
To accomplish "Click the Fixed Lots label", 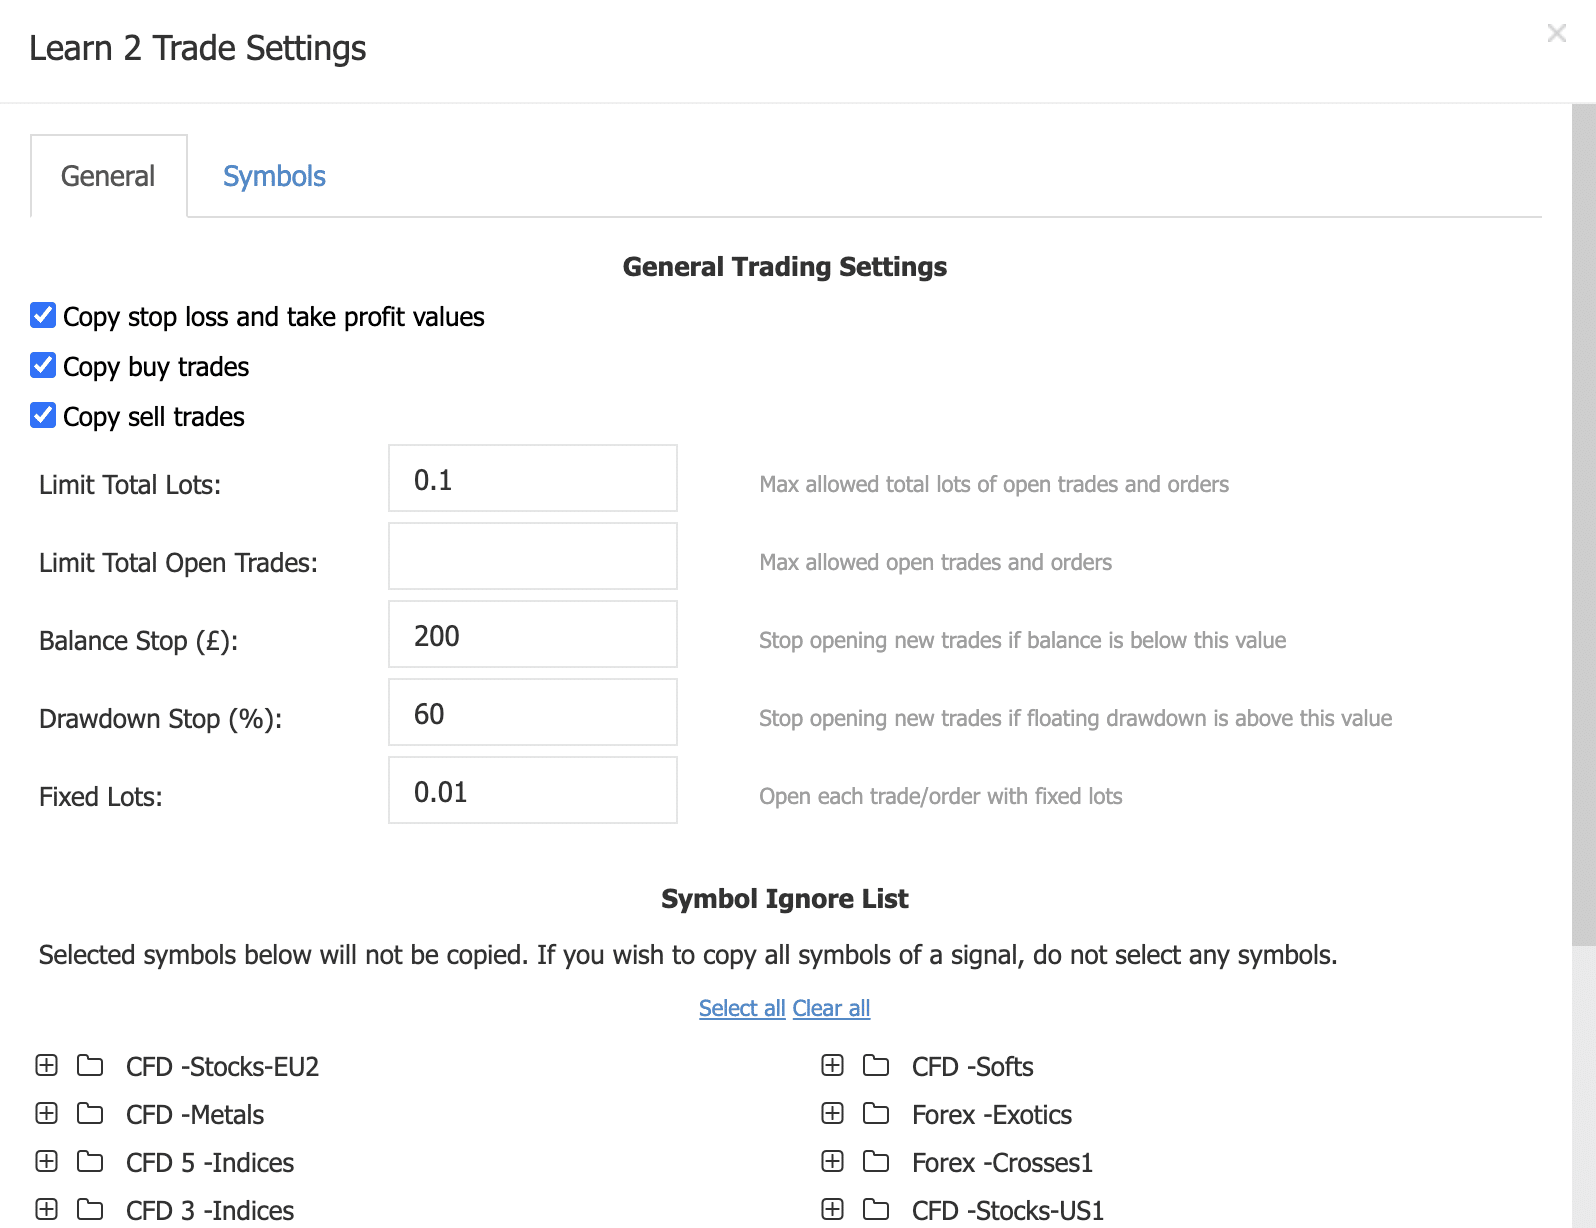I will pos(101,797).
